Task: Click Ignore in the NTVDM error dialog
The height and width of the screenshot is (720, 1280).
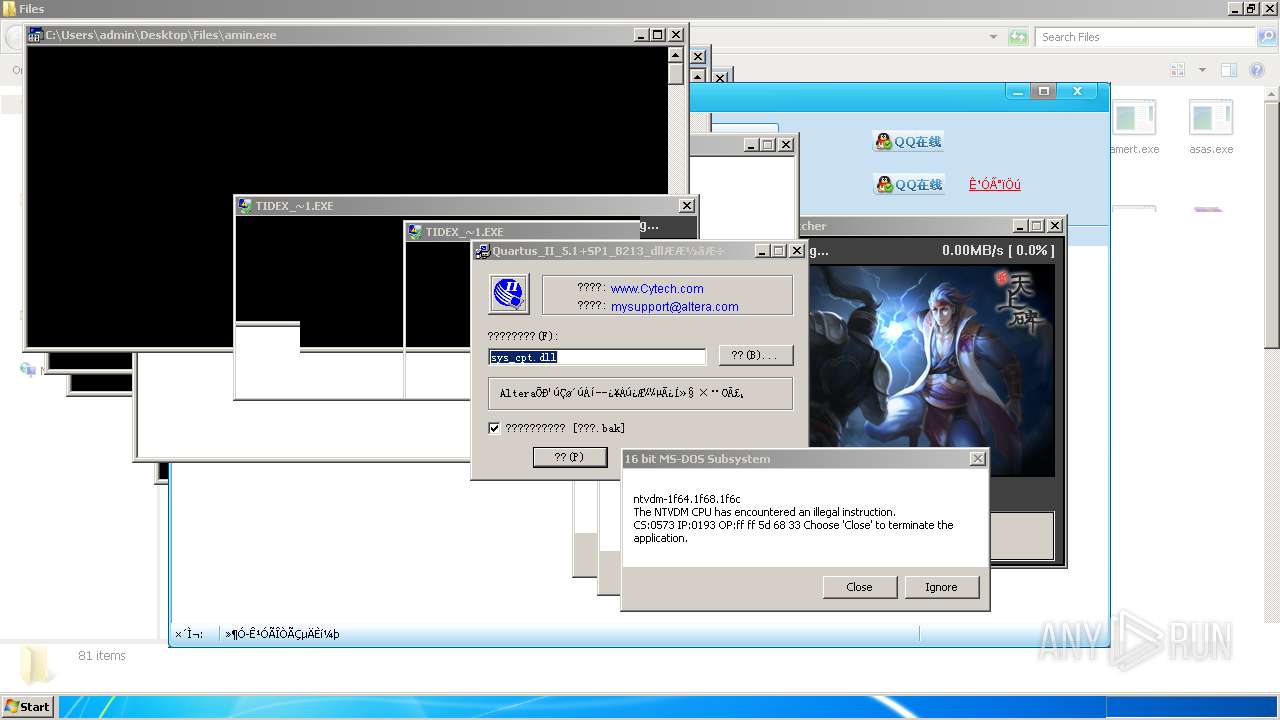Action: [x=940, y=587]
